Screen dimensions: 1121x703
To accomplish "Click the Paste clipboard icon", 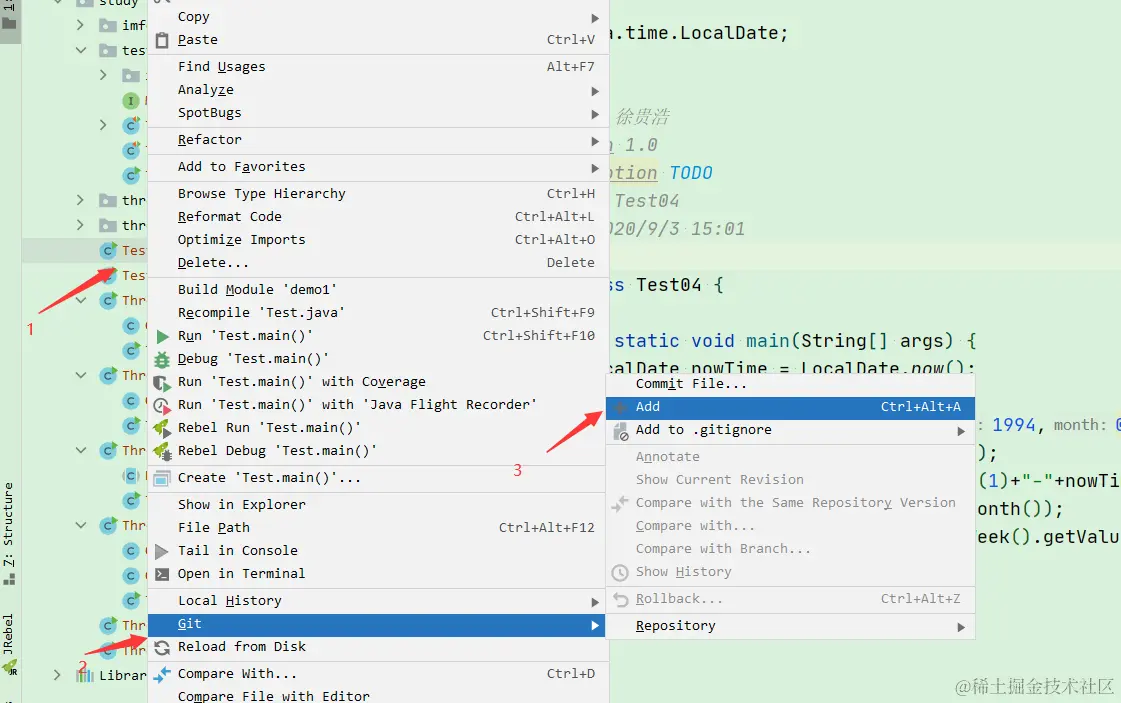I will [x=162, y=40].
